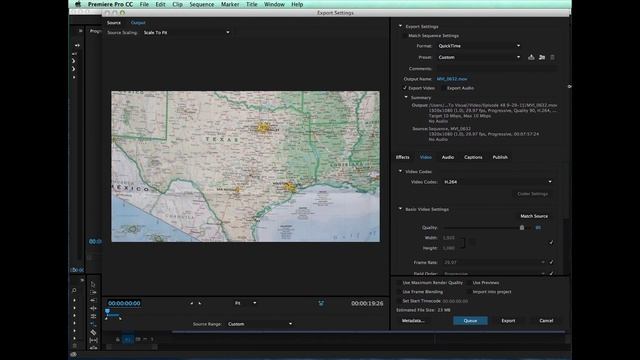
Task: Click the Set In Point icon
Action: pos(191,303)
